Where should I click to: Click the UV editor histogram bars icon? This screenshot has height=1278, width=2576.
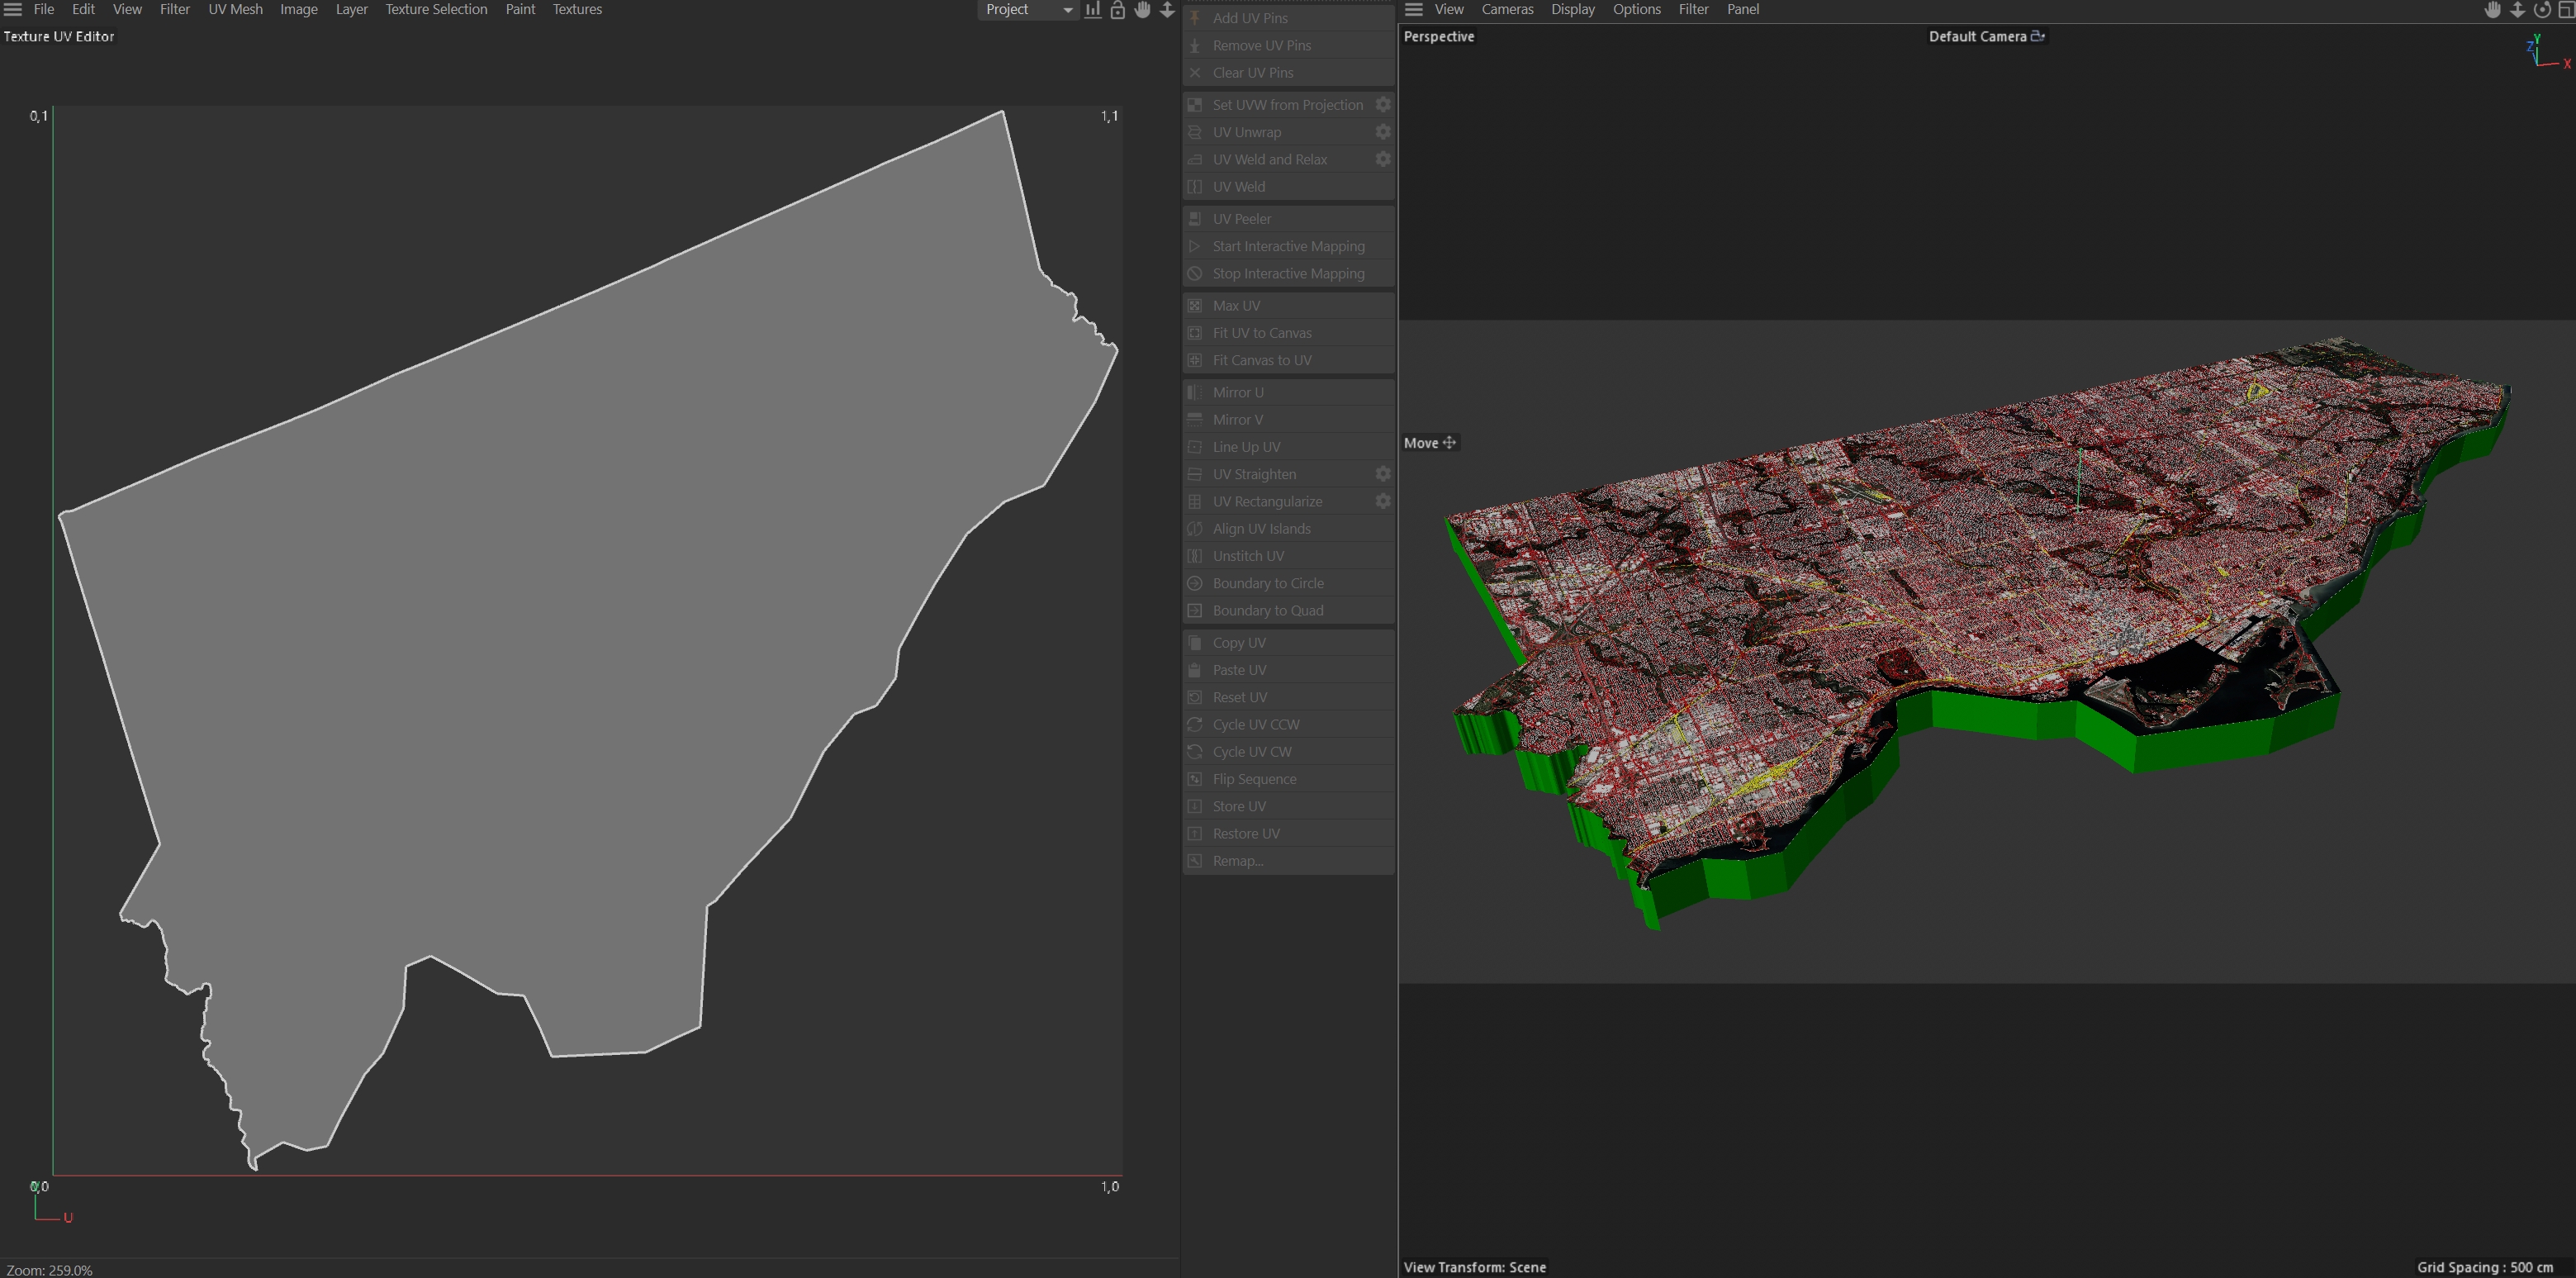(x=1093, y=10)
